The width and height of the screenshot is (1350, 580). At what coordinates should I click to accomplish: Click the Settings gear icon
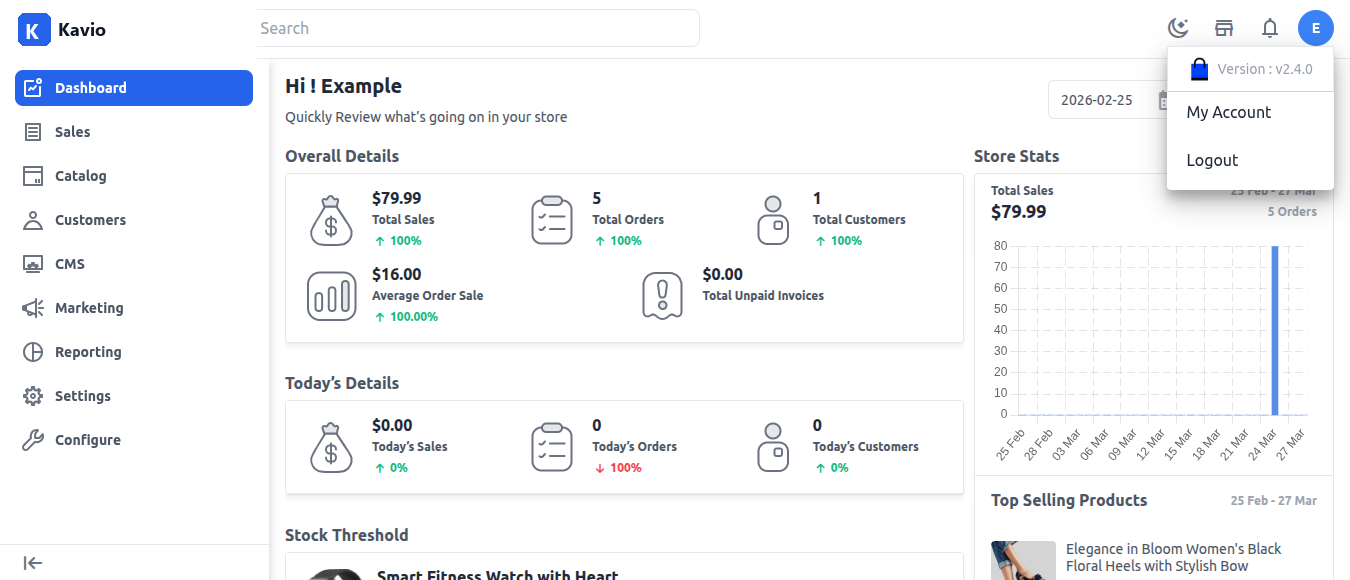point(33,396)
